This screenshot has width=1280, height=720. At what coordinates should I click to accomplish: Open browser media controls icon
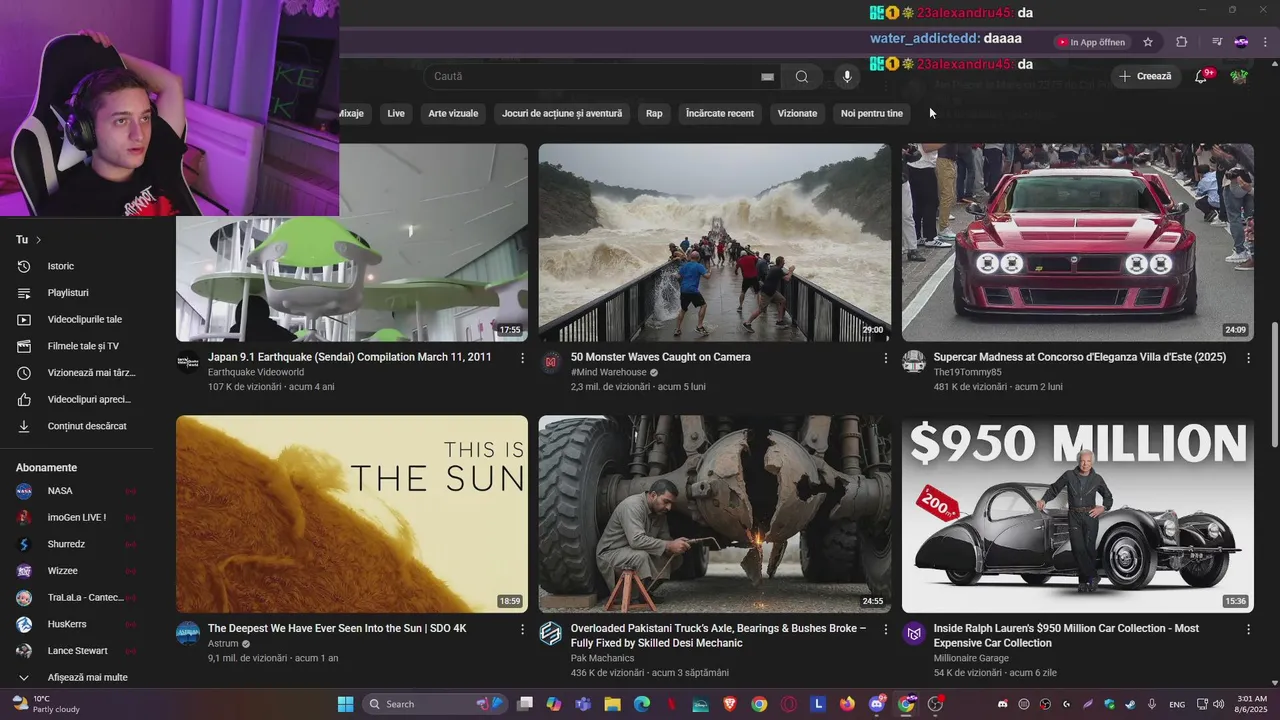pos(1217,42)
